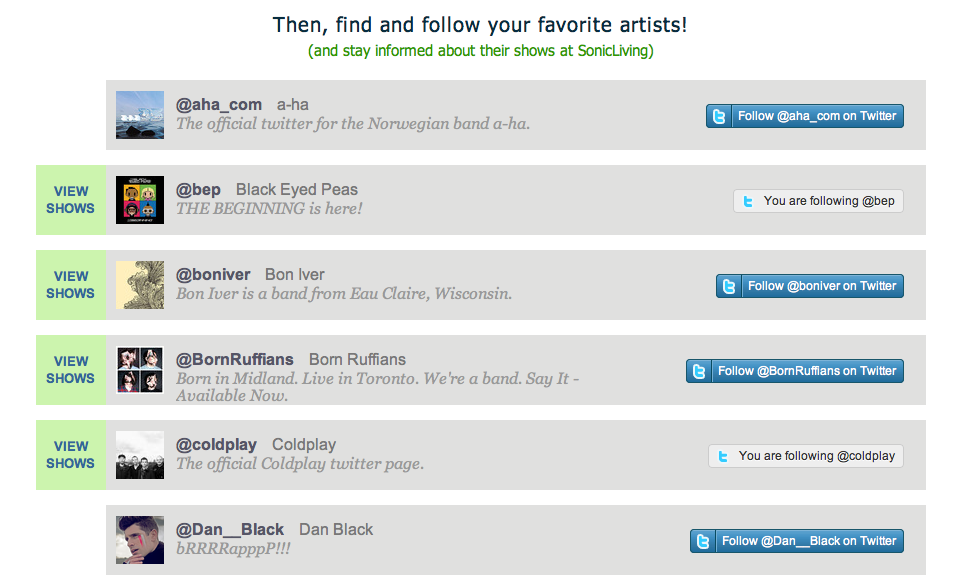Open the @aha_com handle link
Viewport: 974px width, 587px height.
(219, 105)
